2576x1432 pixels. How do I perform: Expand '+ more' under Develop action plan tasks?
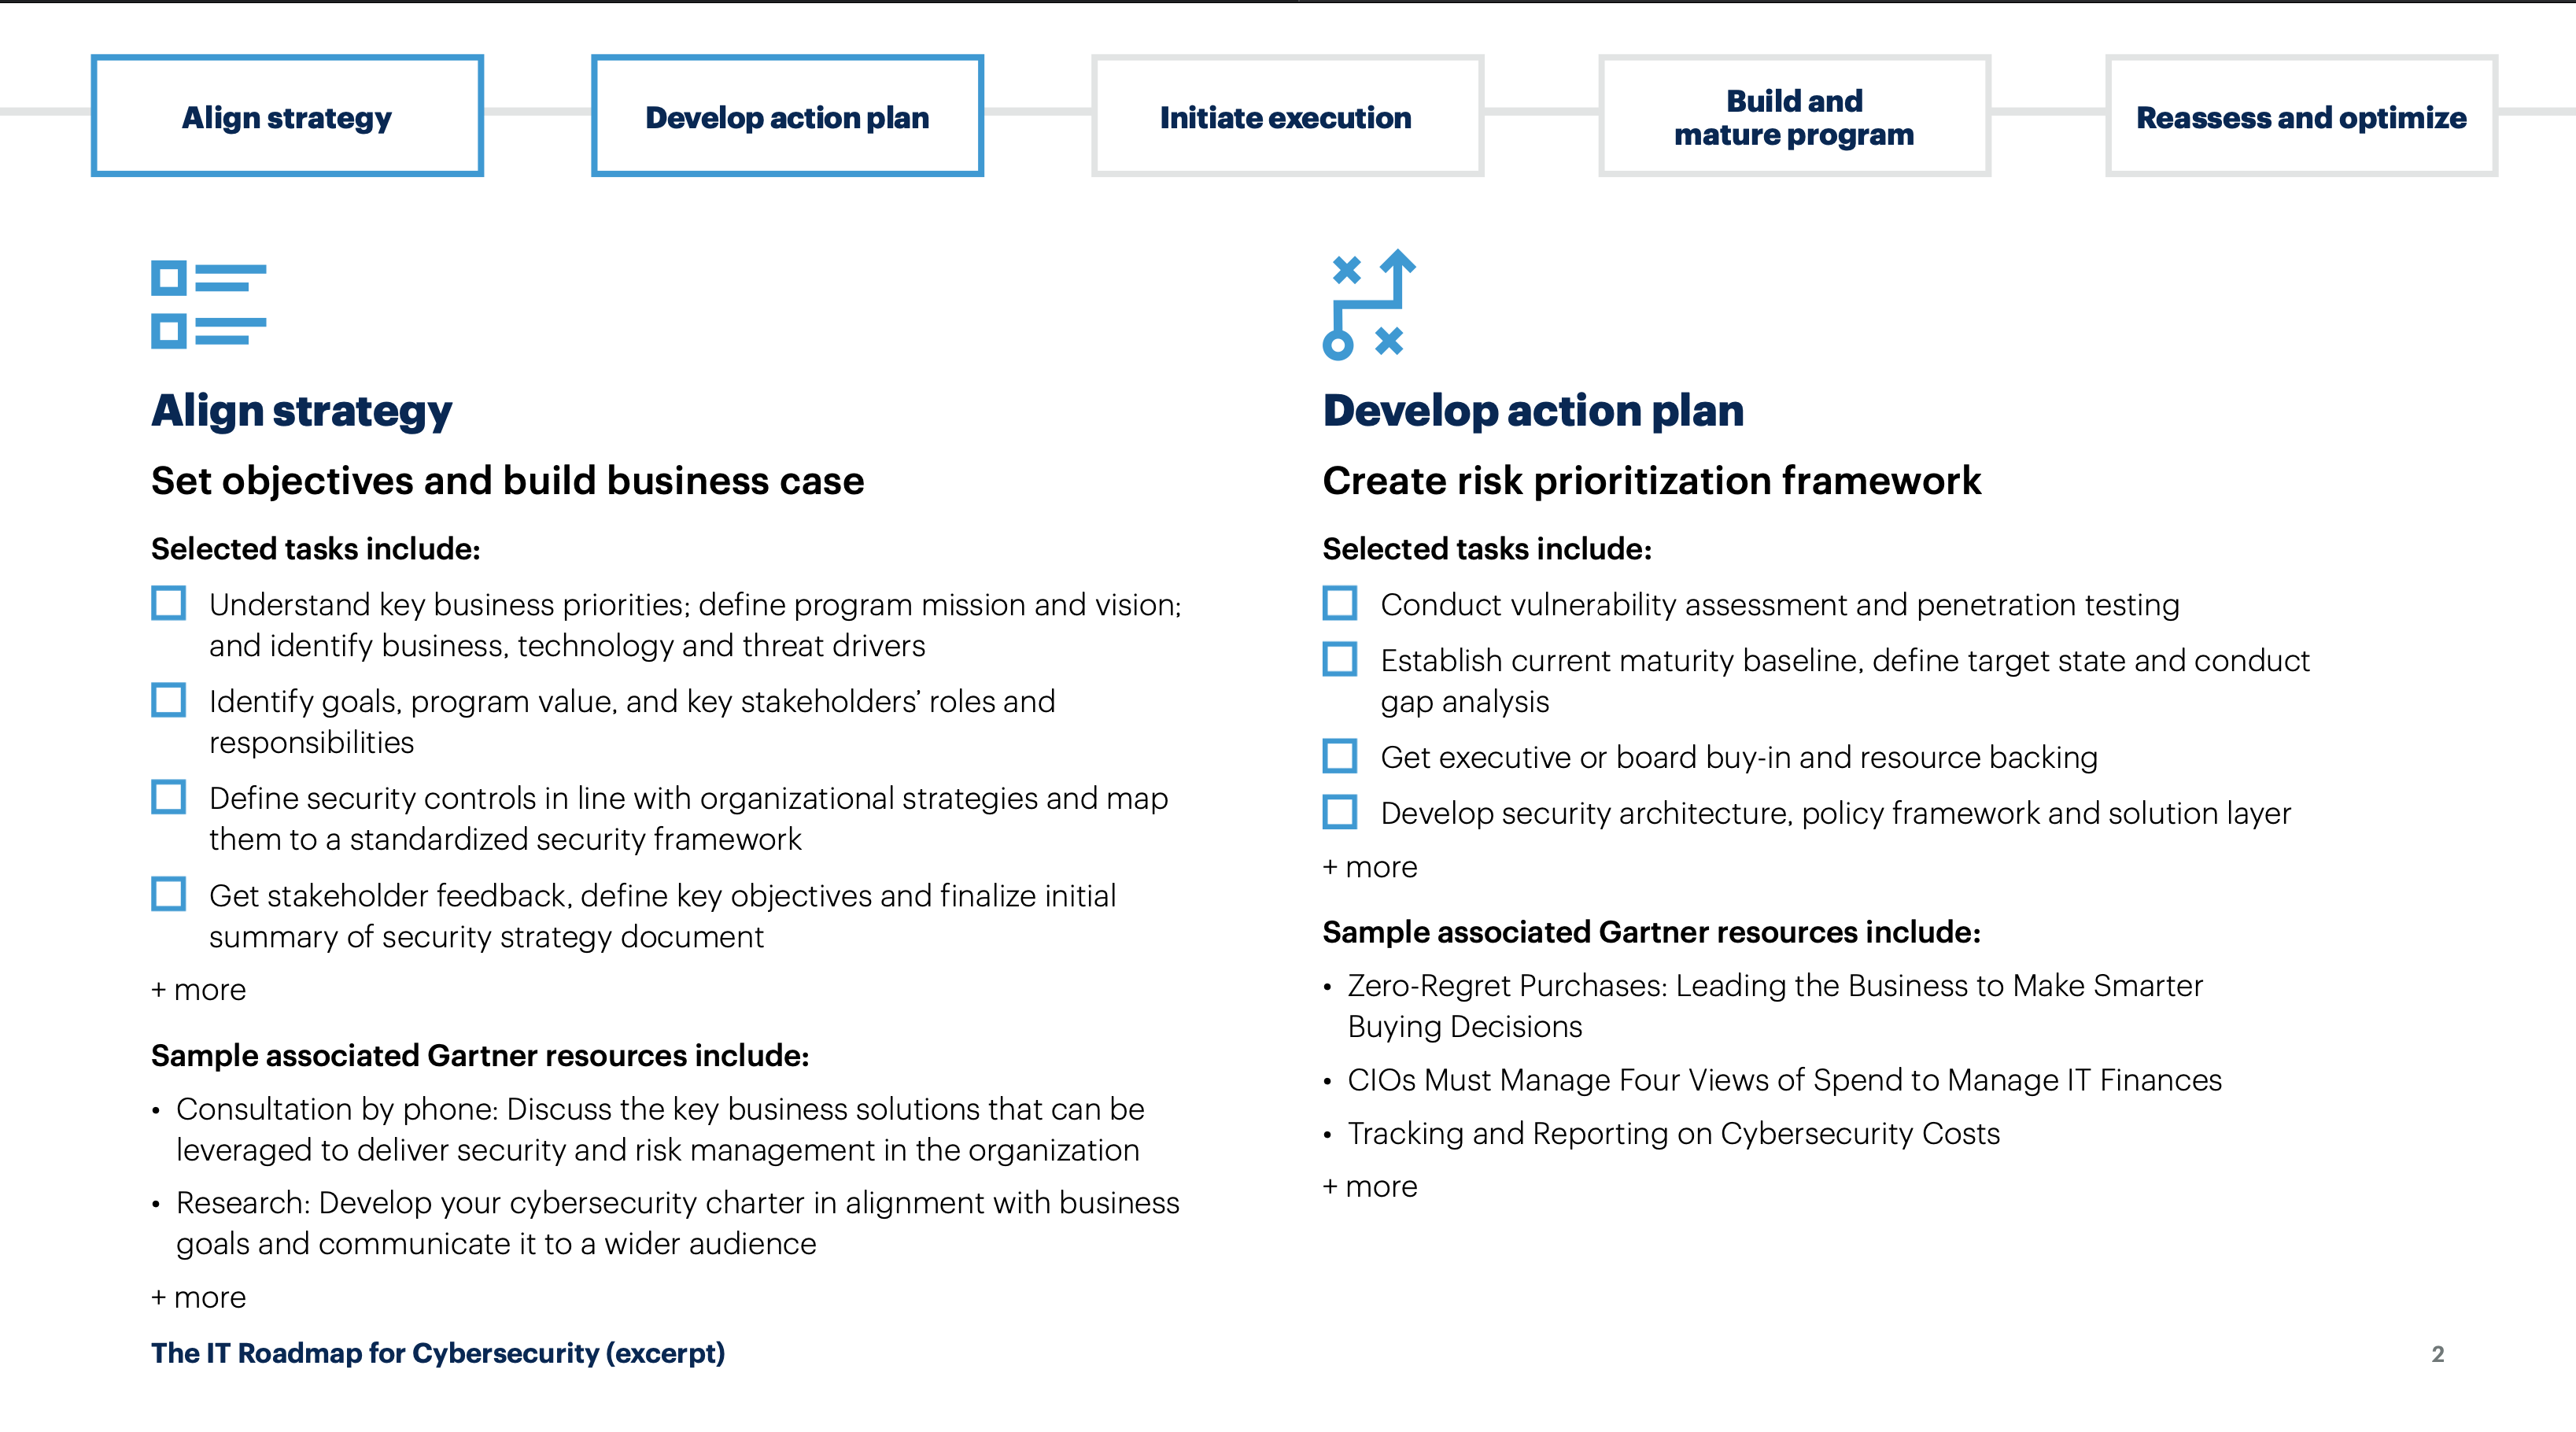(1369, 867)
